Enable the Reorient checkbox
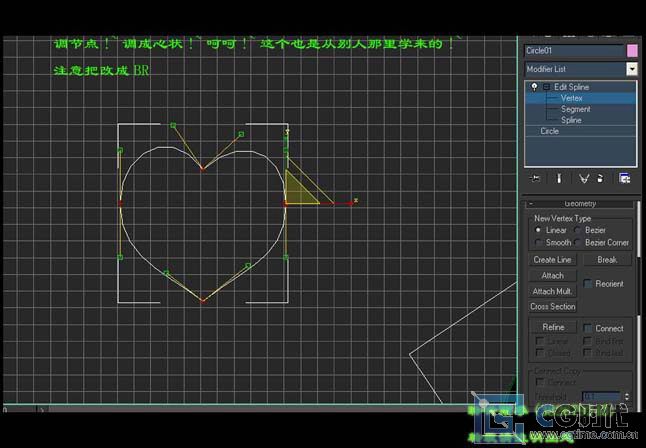Viewport: 646px width, 448px height. (x=588, y=284)
